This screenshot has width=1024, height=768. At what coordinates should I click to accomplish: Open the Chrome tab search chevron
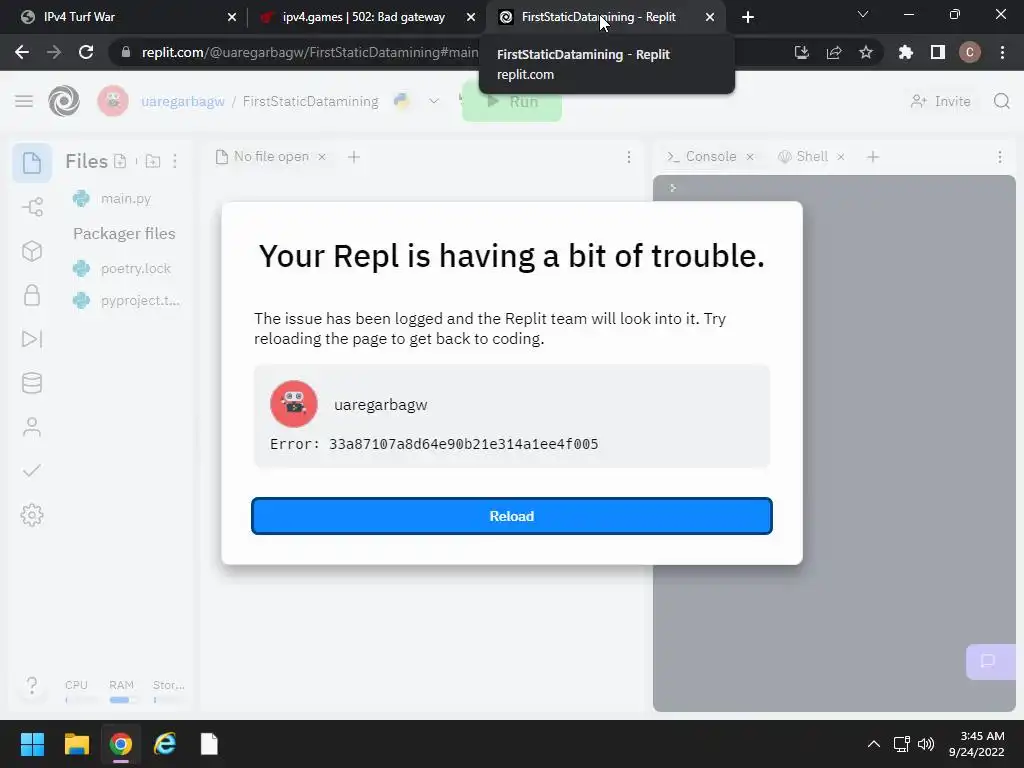(863, 14)
